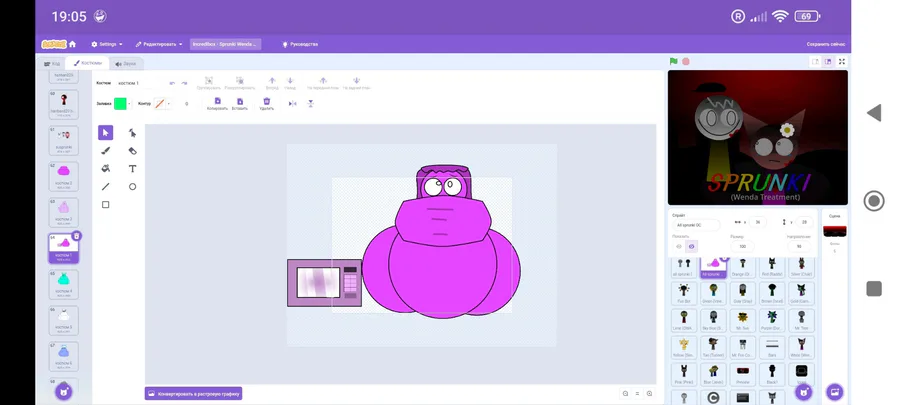Switch to large stage layout
Image resolution: width=900 pixels, height=405 pixels.
pos(828,61)
